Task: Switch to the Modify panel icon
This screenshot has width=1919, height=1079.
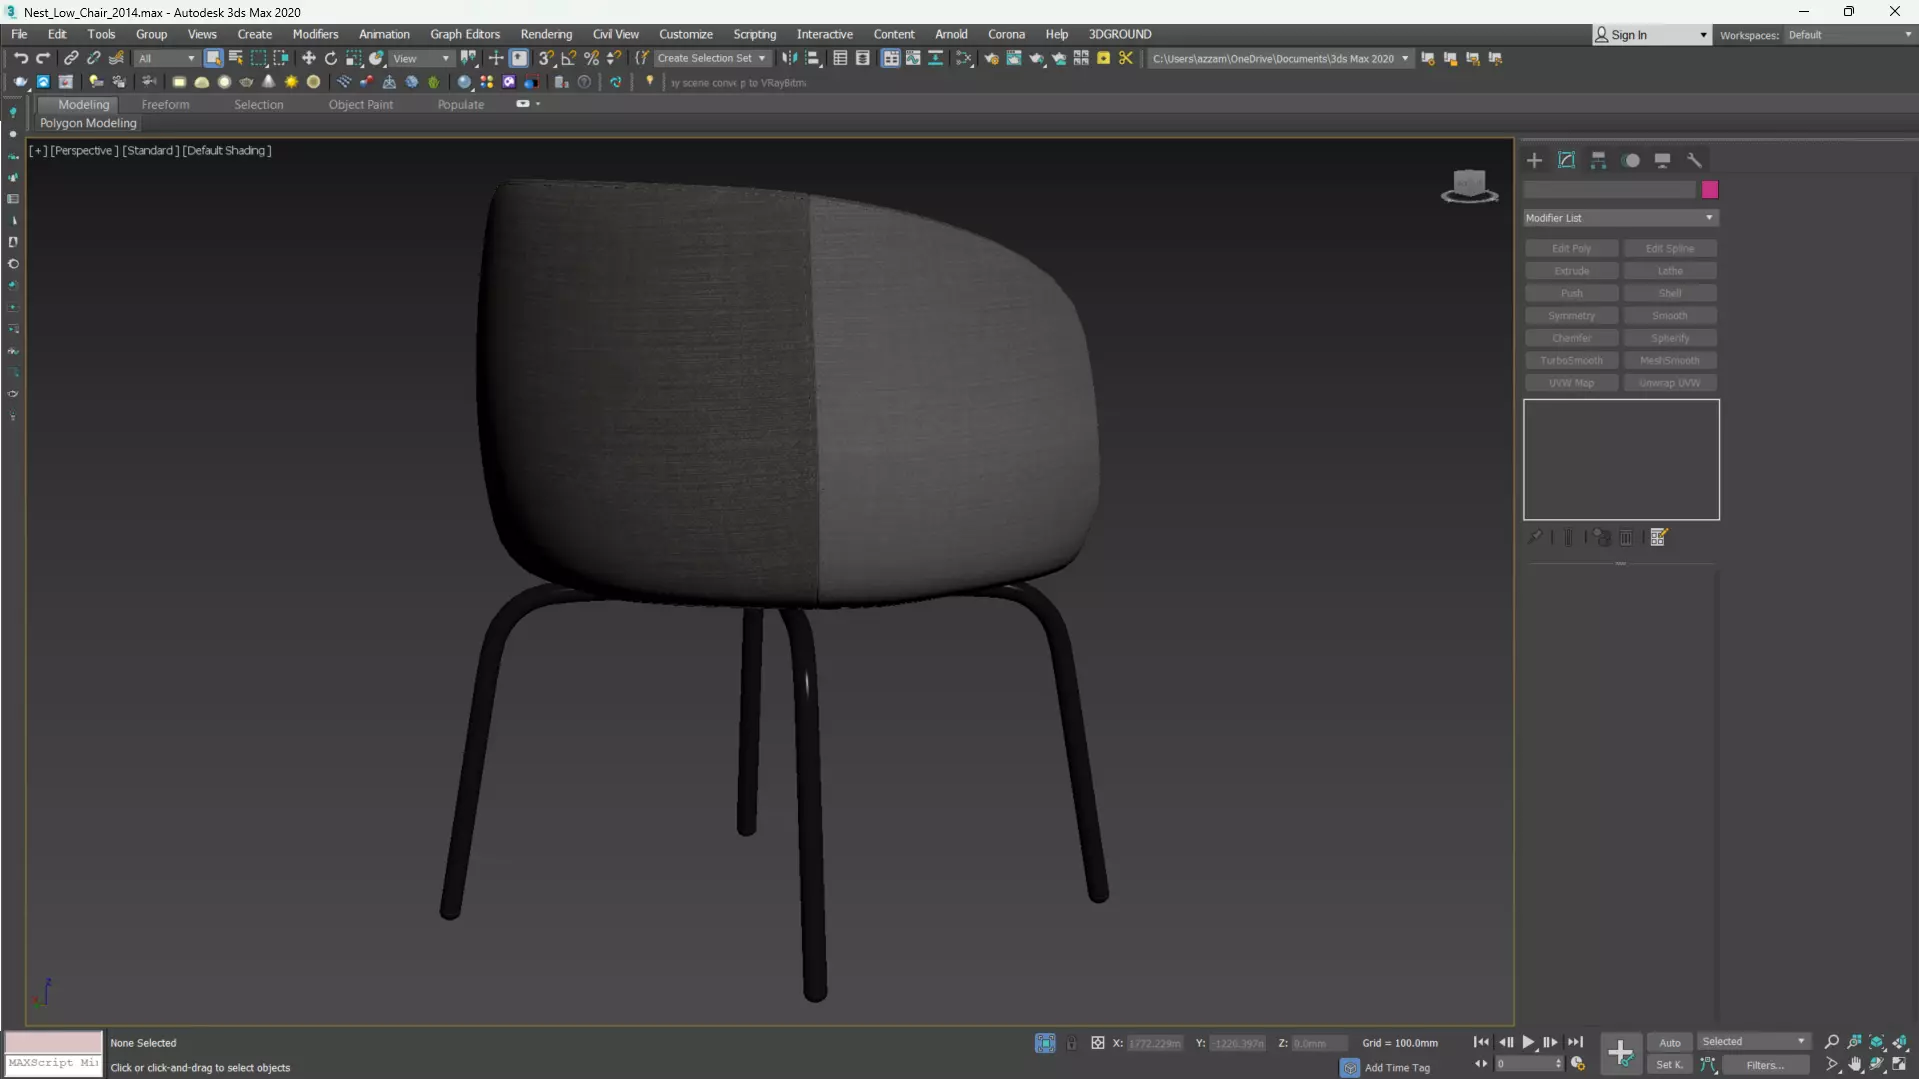Action: [1566, 160]
